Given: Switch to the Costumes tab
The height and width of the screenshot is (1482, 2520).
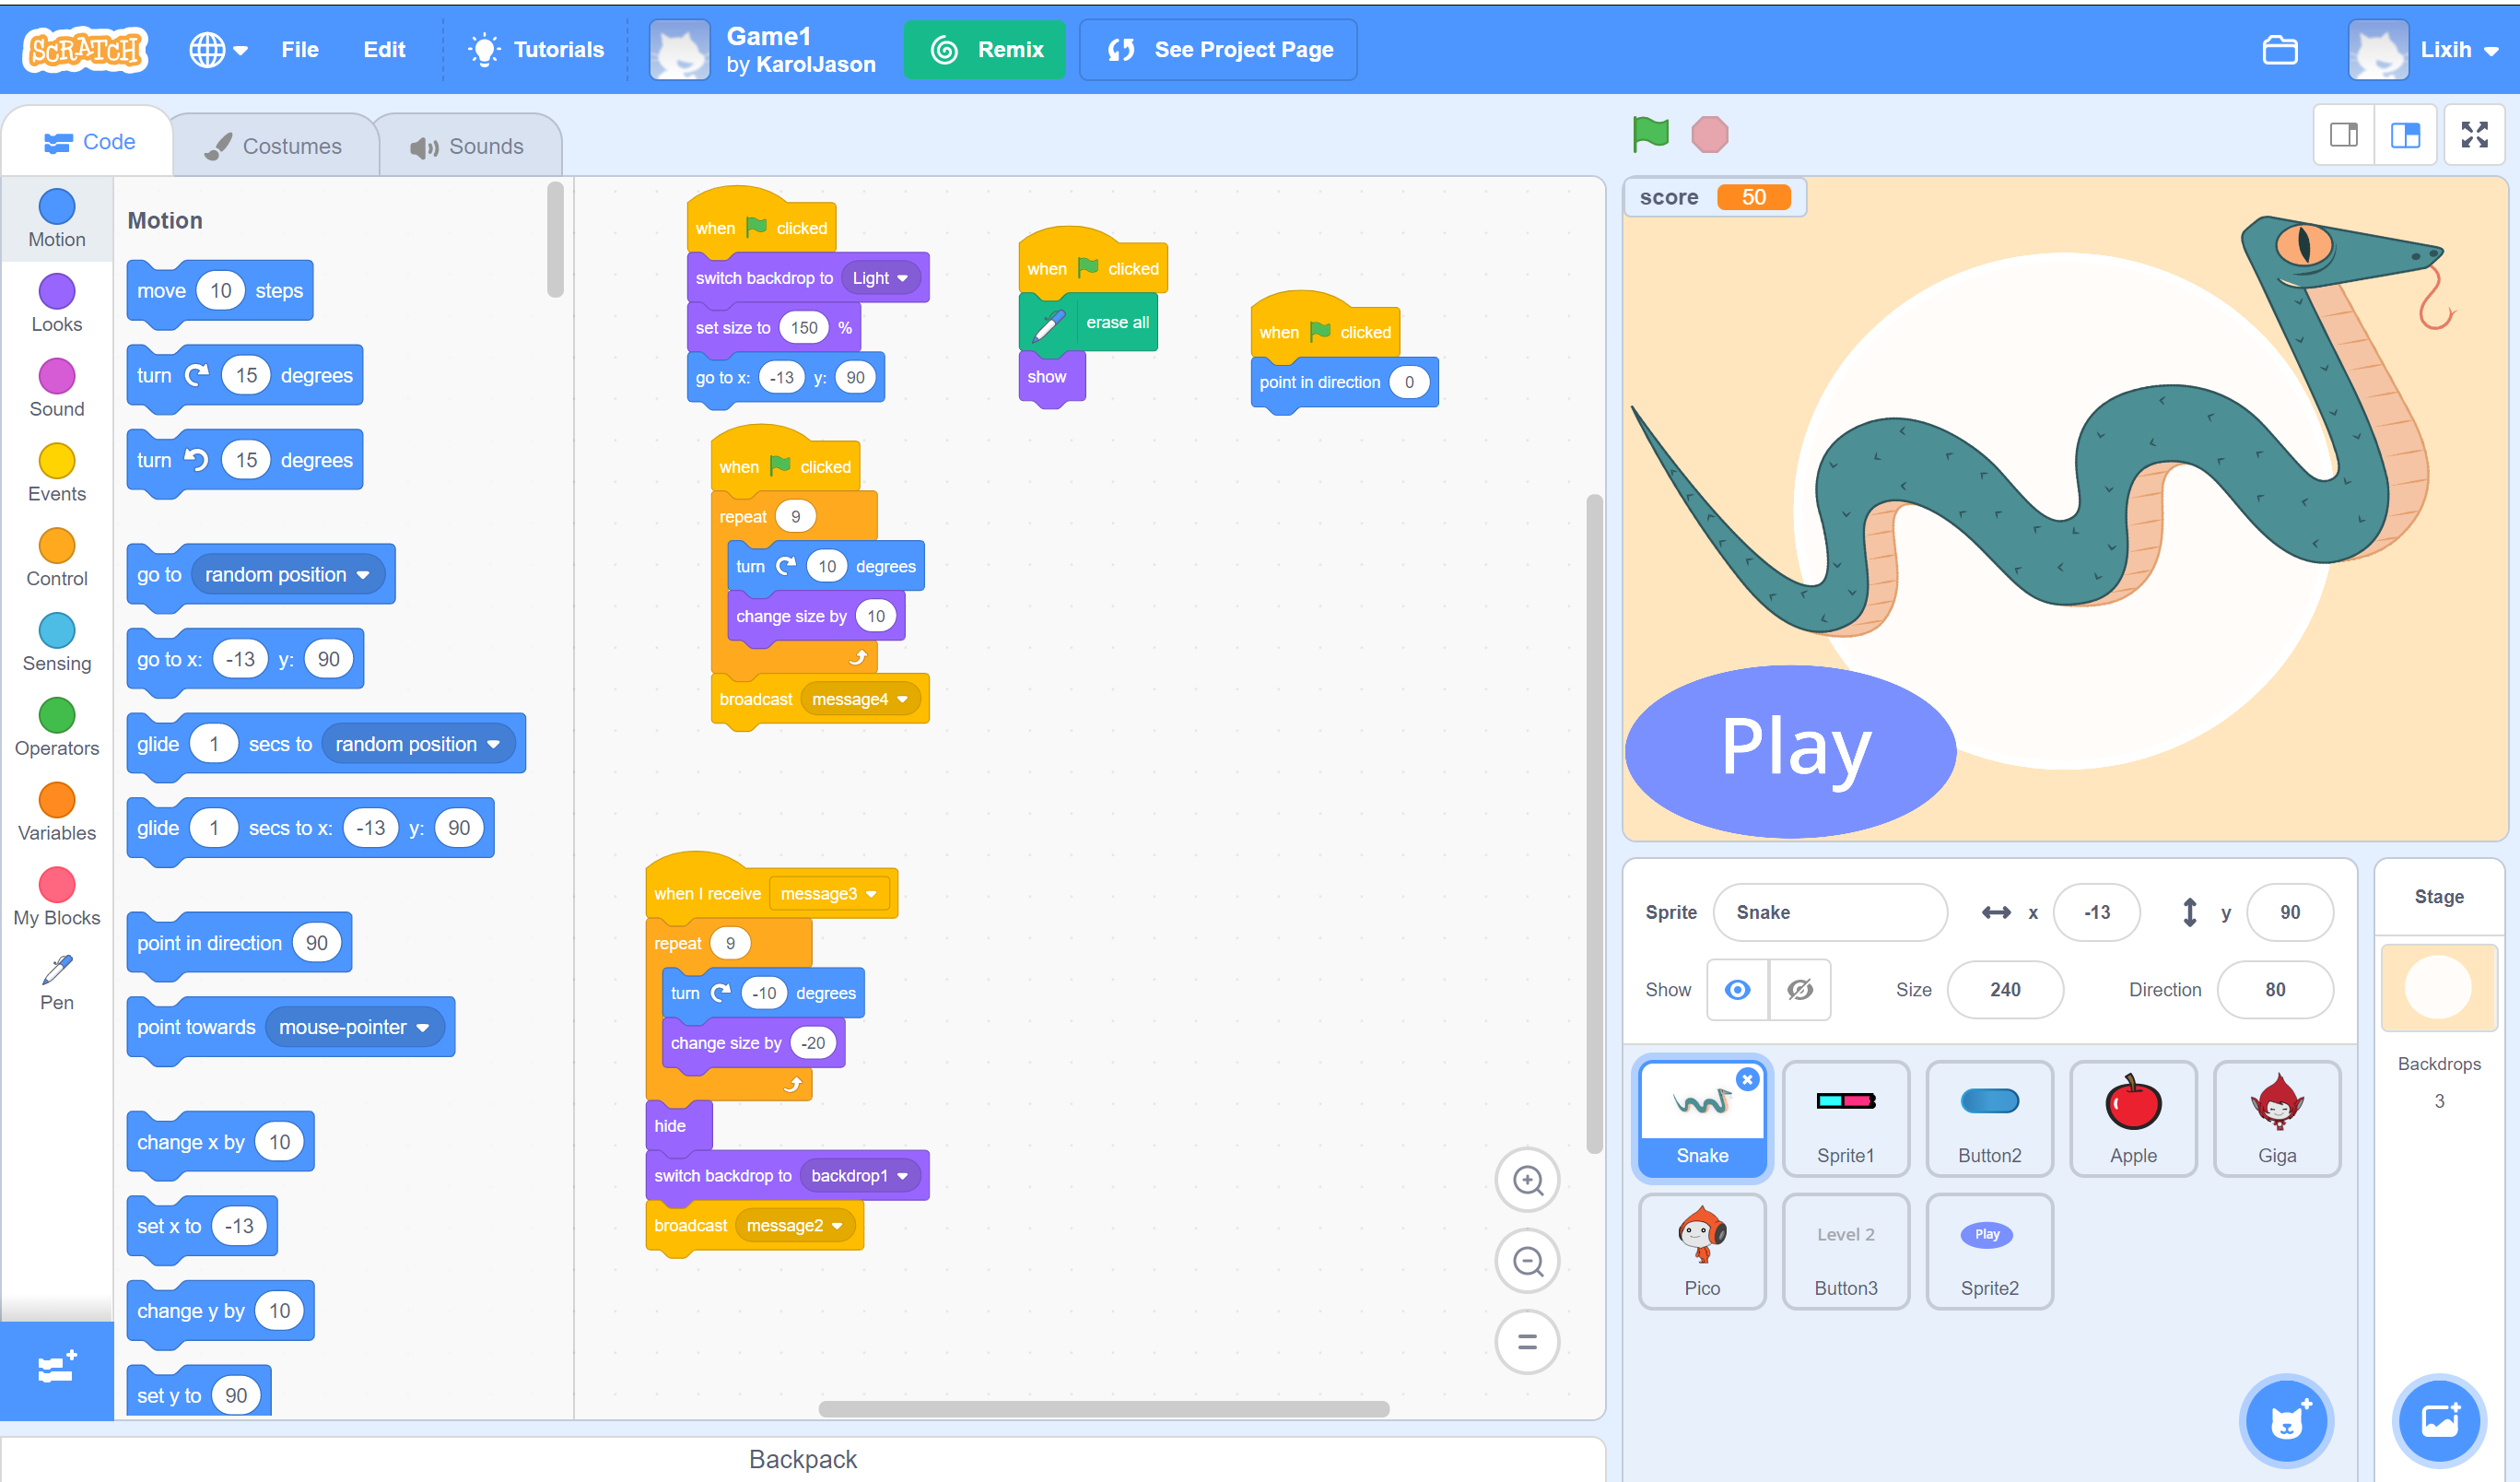Looking at the screenshot, I should 274,146.
